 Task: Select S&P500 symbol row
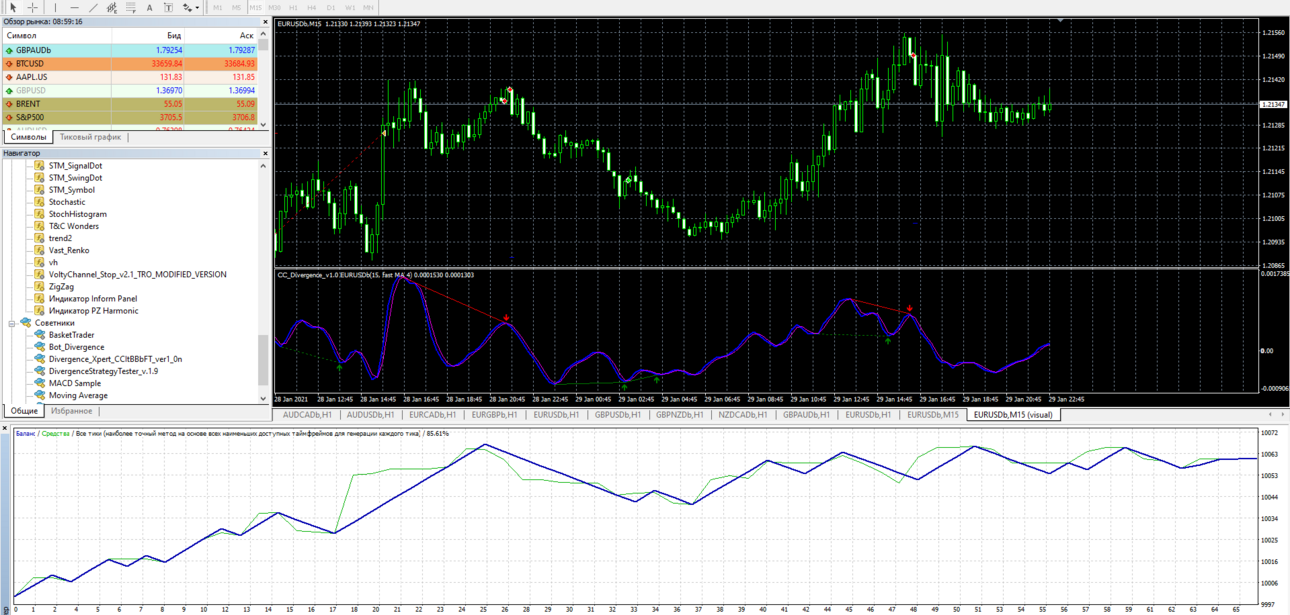pyautogui.click(x=130, y=117)
